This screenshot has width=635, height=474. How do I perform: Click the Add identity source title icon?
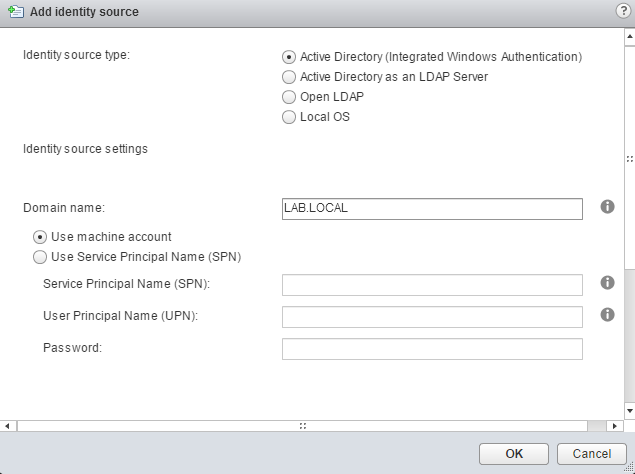click(13, 12)
